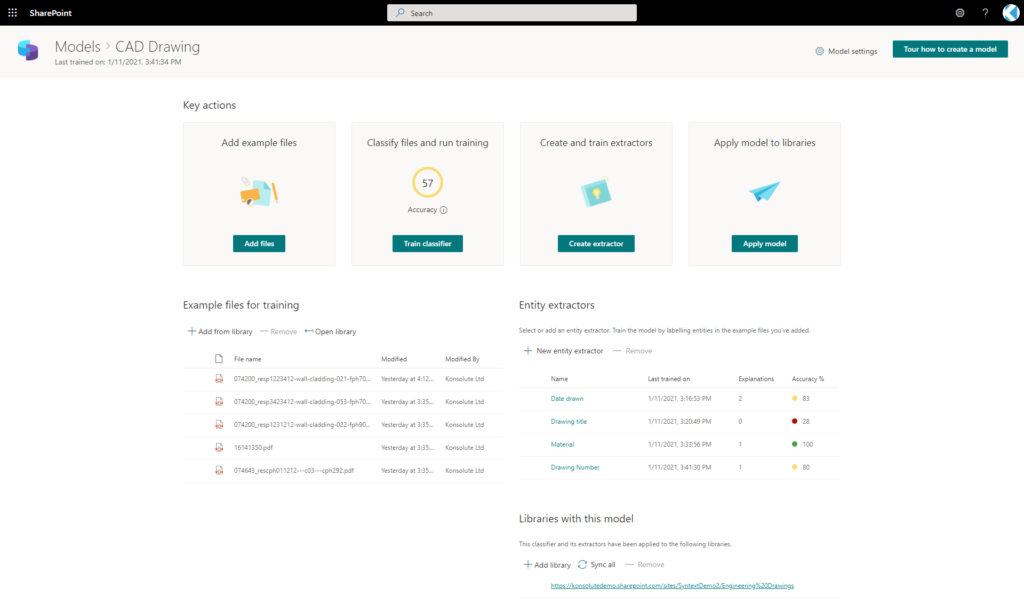1024x606 pixels.
Task: Start training with the Train classifier button
Action: point(427,243)
